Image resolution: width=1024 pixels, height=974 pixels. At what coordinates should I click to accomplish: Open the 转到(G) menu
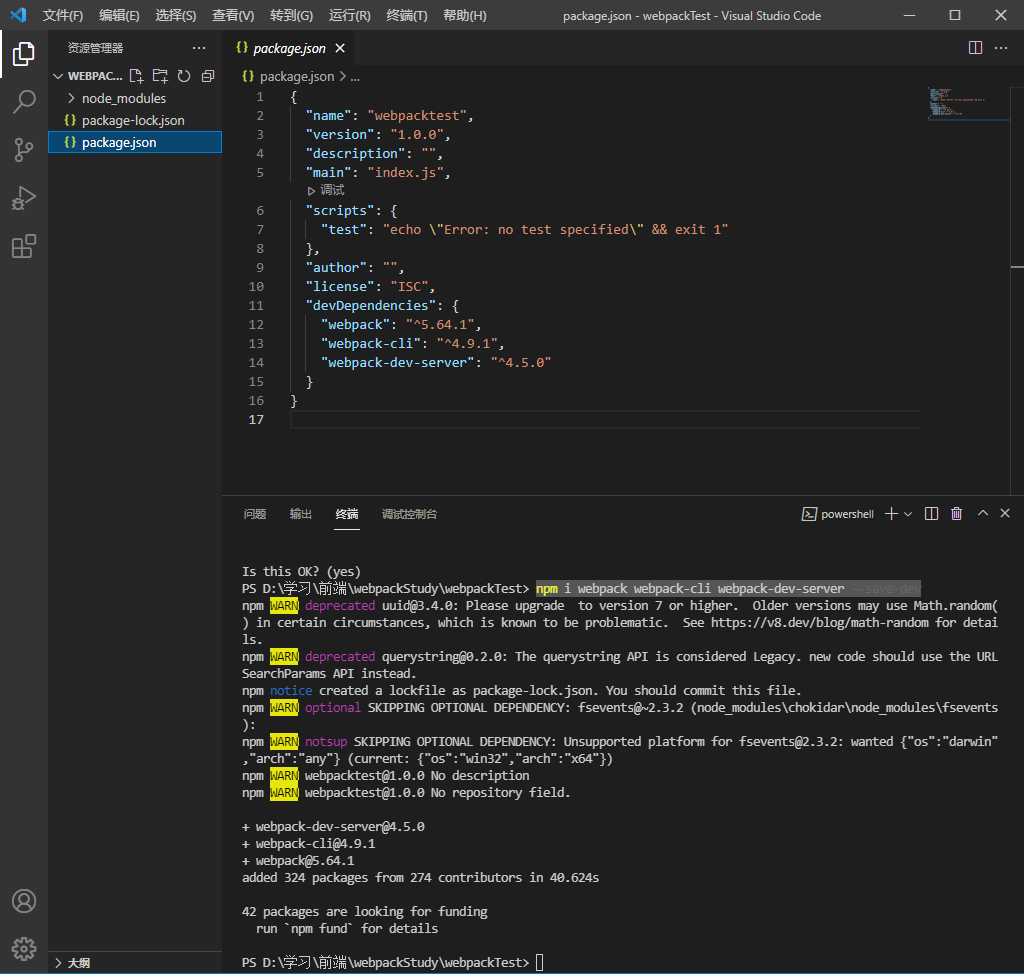(x=291, y=16)
